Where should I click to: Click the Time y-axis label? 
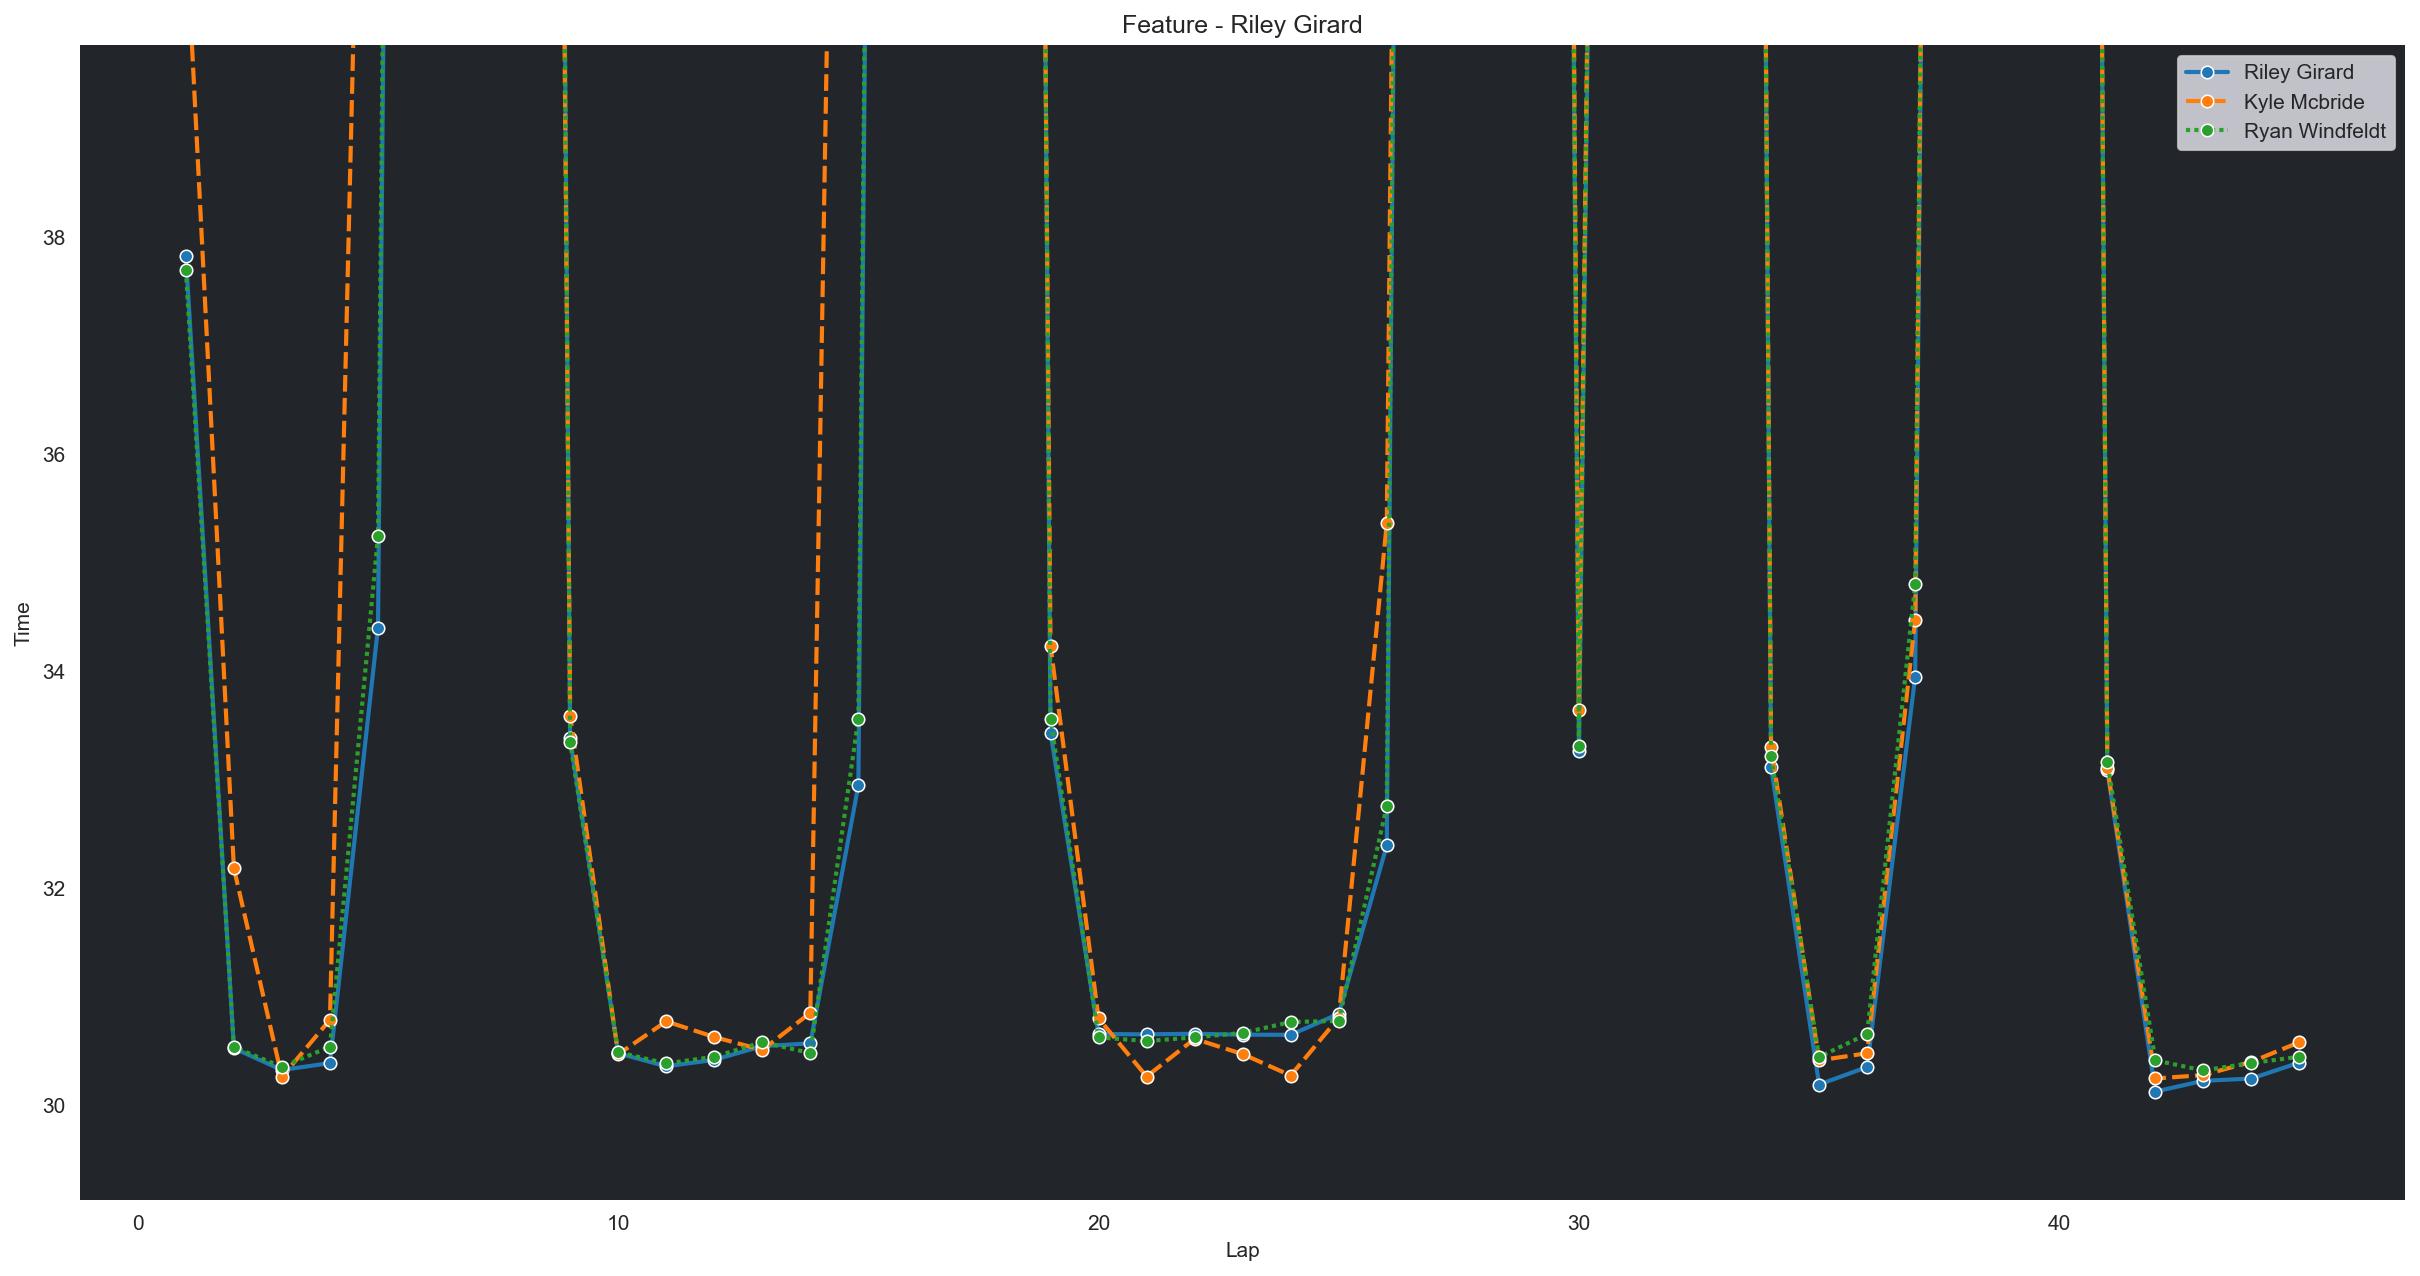coord(22,623)
